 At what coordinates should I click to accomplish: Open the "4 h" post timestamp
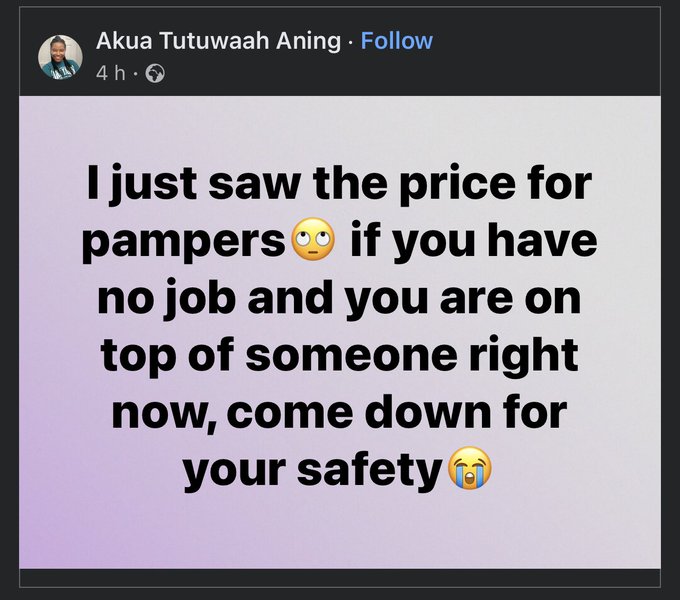(111, 74)
